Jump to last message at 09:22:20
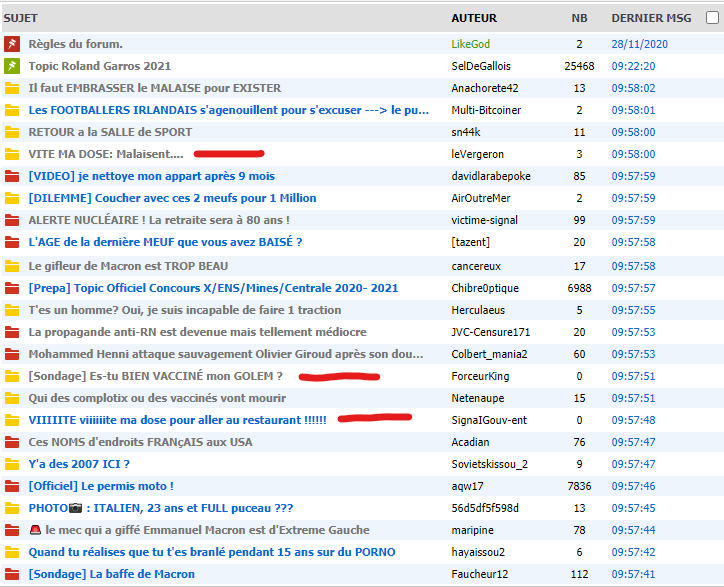Image resolution: width=724 pixels, height=587 pixels. [633, 66]
